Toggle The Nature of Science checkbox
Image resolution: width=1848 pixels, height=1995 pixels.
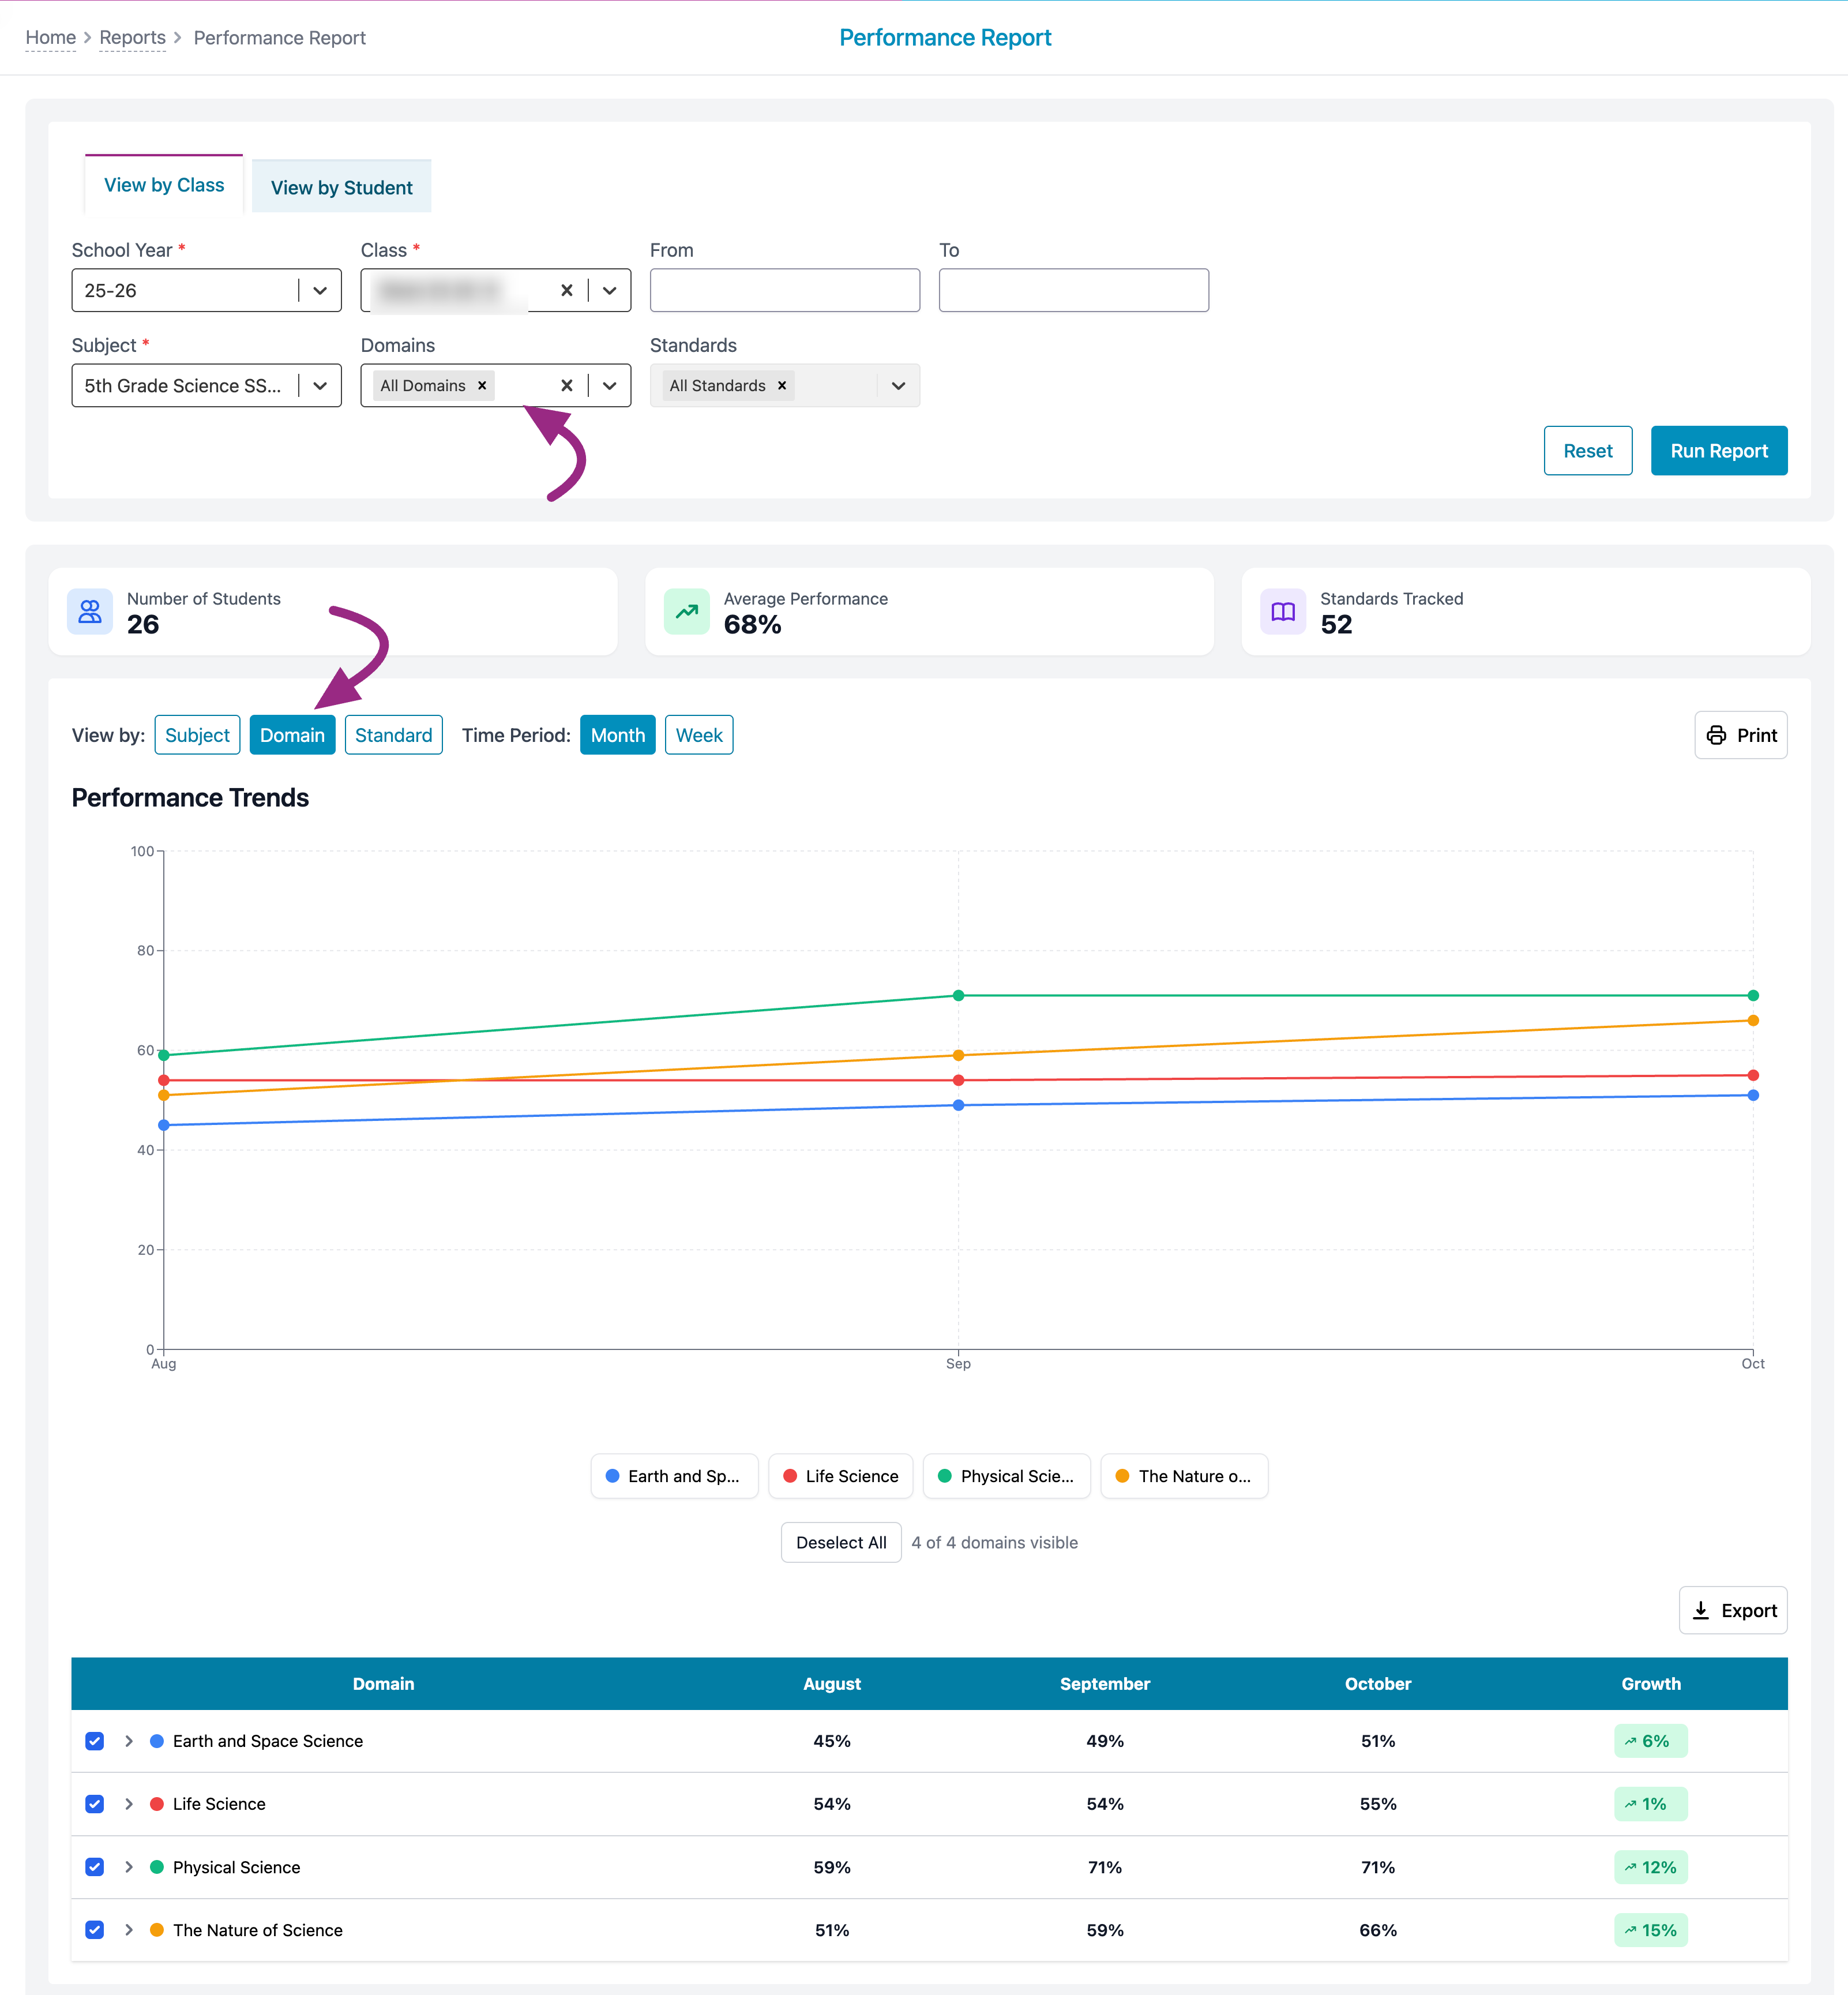(95, 1930)
